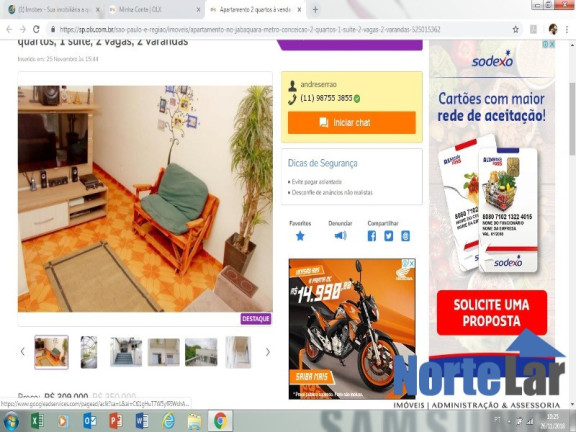The width and height of the screenshot is (576, 432).
Task: Click the DESTAQUE badge
Action: tap(256, 318)
